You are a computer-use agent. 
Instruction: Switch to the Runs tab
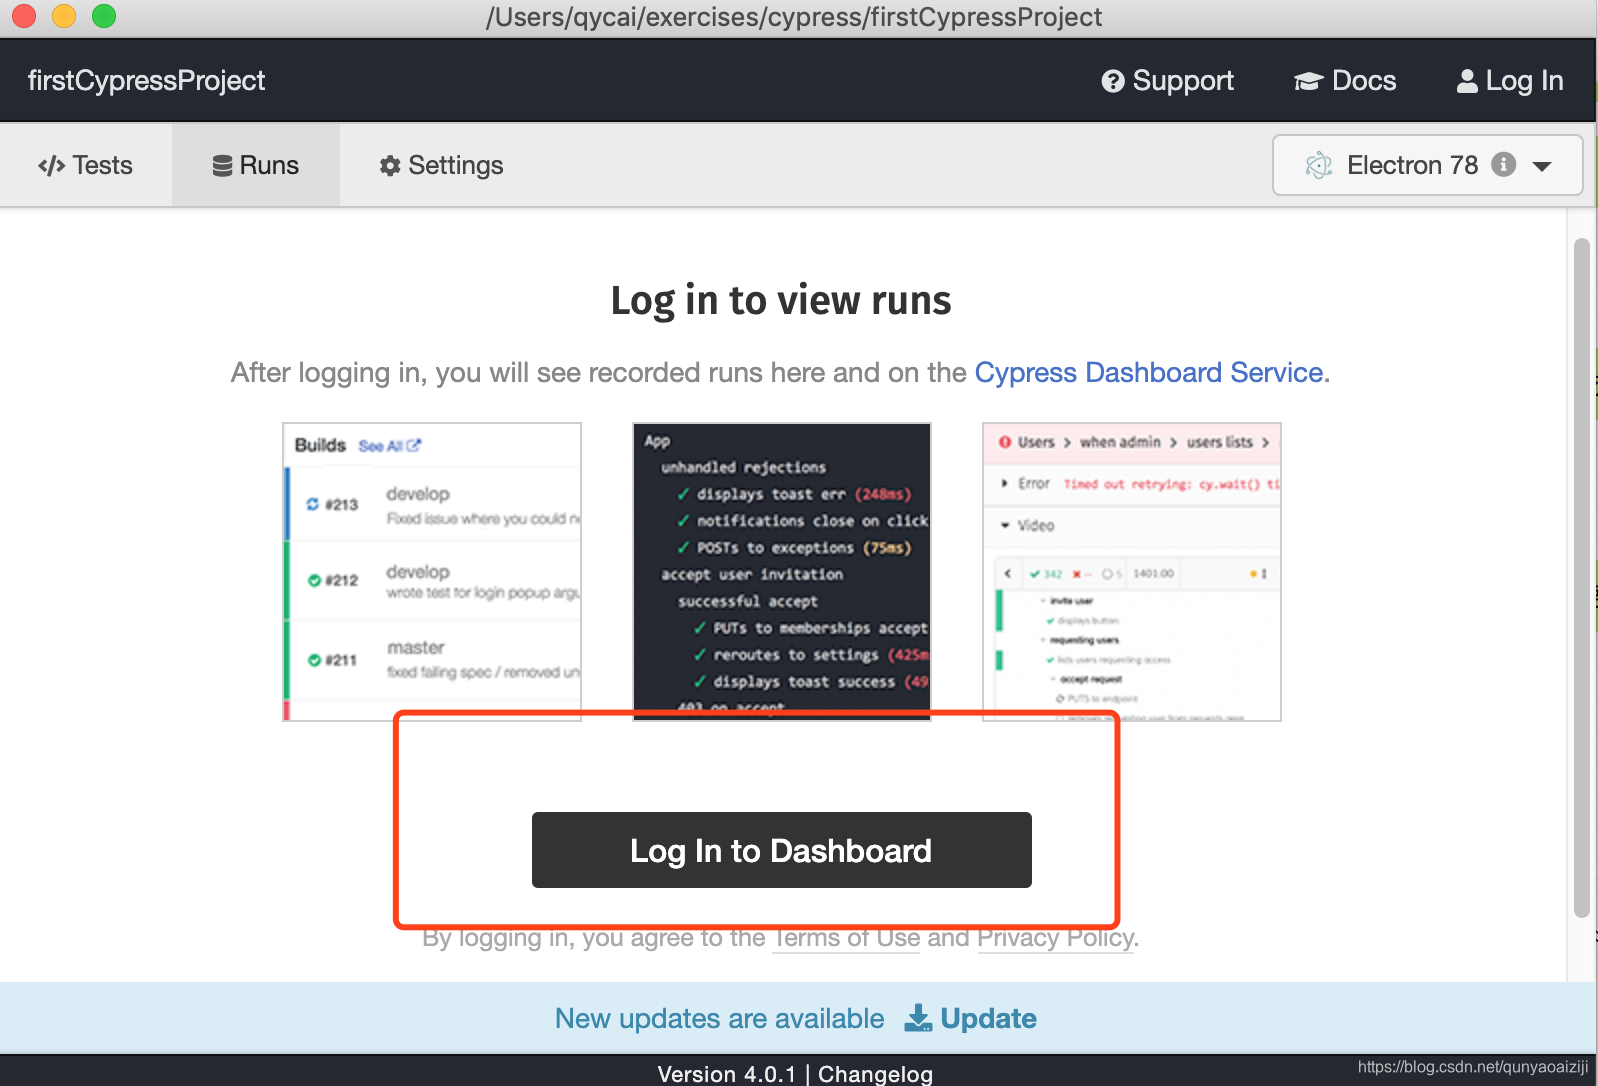(256, 165)
